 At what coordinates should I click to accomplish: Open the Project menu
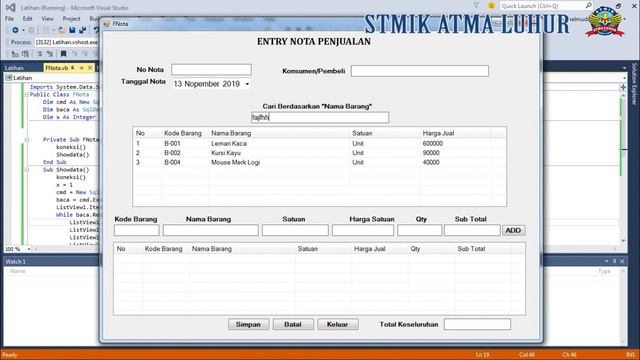click(71, 19)
